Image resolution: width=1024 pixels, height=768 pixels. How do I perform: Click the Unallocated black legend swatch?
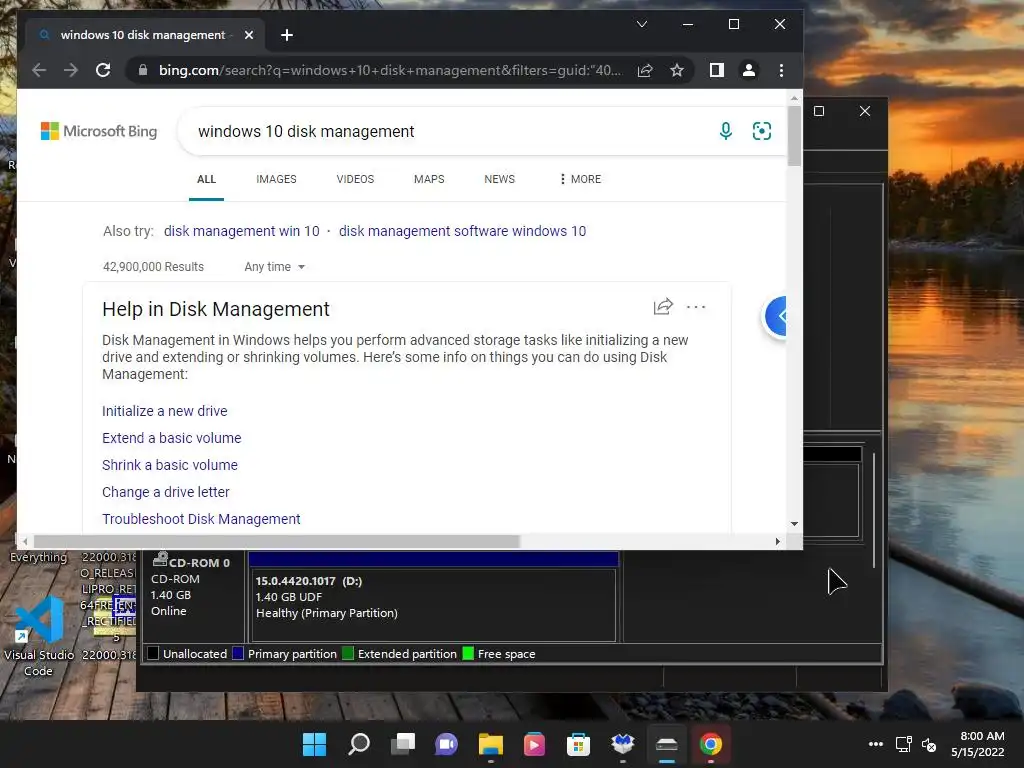(153, 654)
